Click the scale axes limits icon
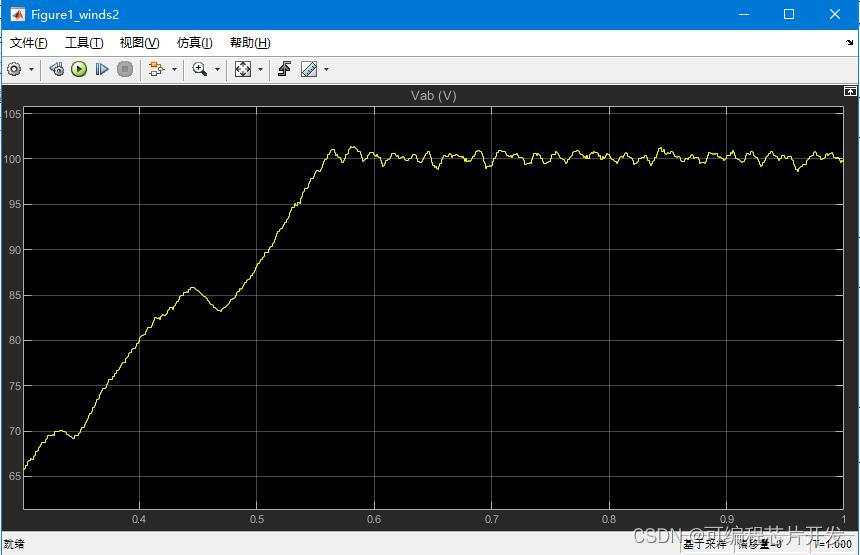 [242, 69]
